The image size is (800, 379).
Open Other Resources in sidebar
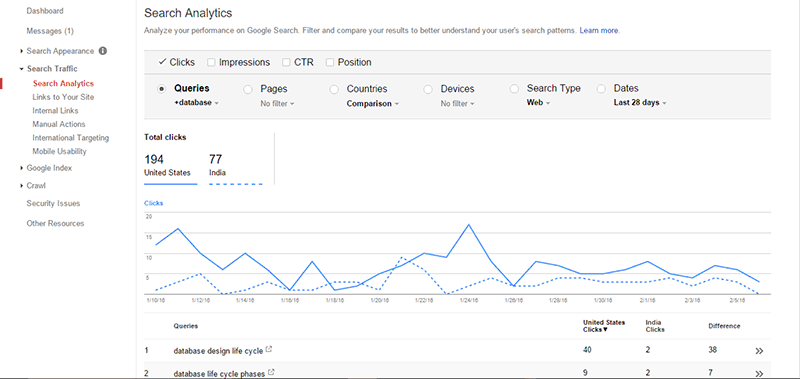pyautogui.click(x=56, y=223)
